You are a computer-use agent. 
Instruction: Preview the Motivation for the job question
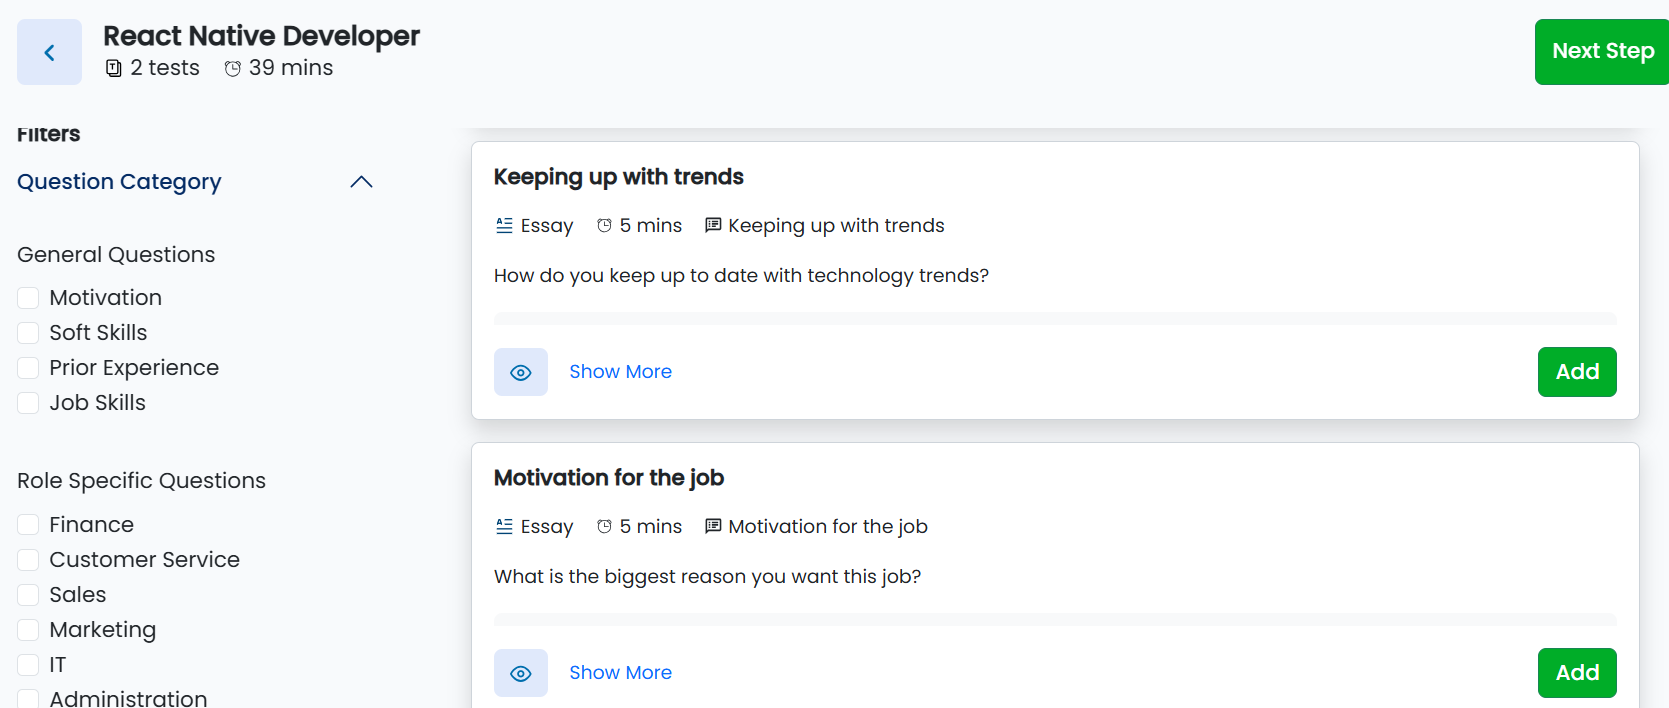point(521,673)
